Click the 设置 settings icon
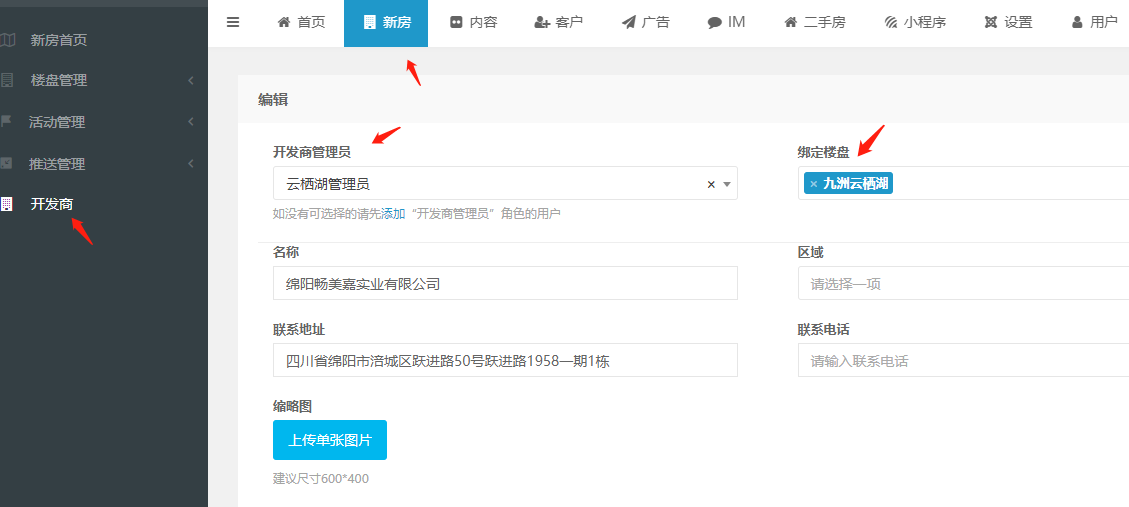The height and width of the screenshot is (507, 1129). pyautogui.click(x=991, y=22)
